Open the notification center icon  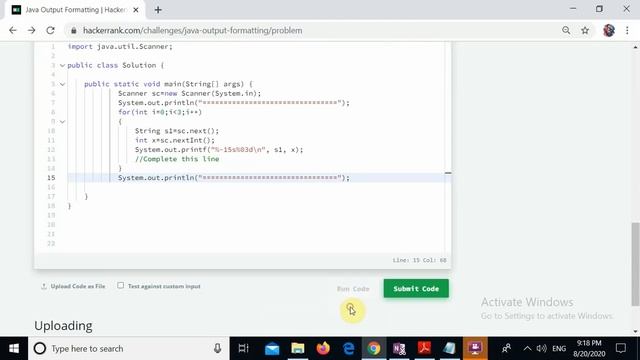621,349
